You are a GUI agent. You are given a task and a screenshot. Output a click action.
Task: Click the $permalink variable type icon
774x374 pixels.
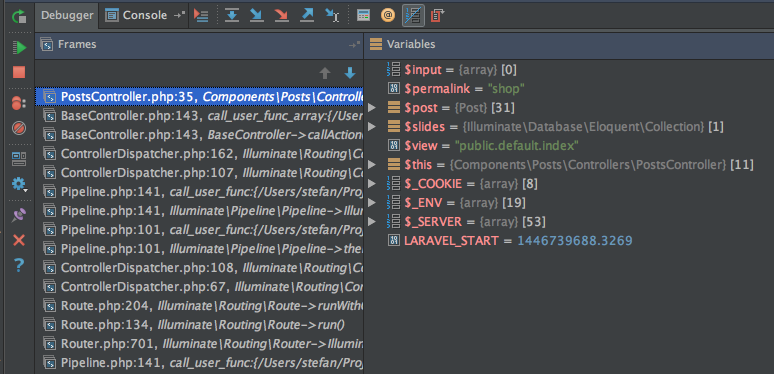coord(393,89)
